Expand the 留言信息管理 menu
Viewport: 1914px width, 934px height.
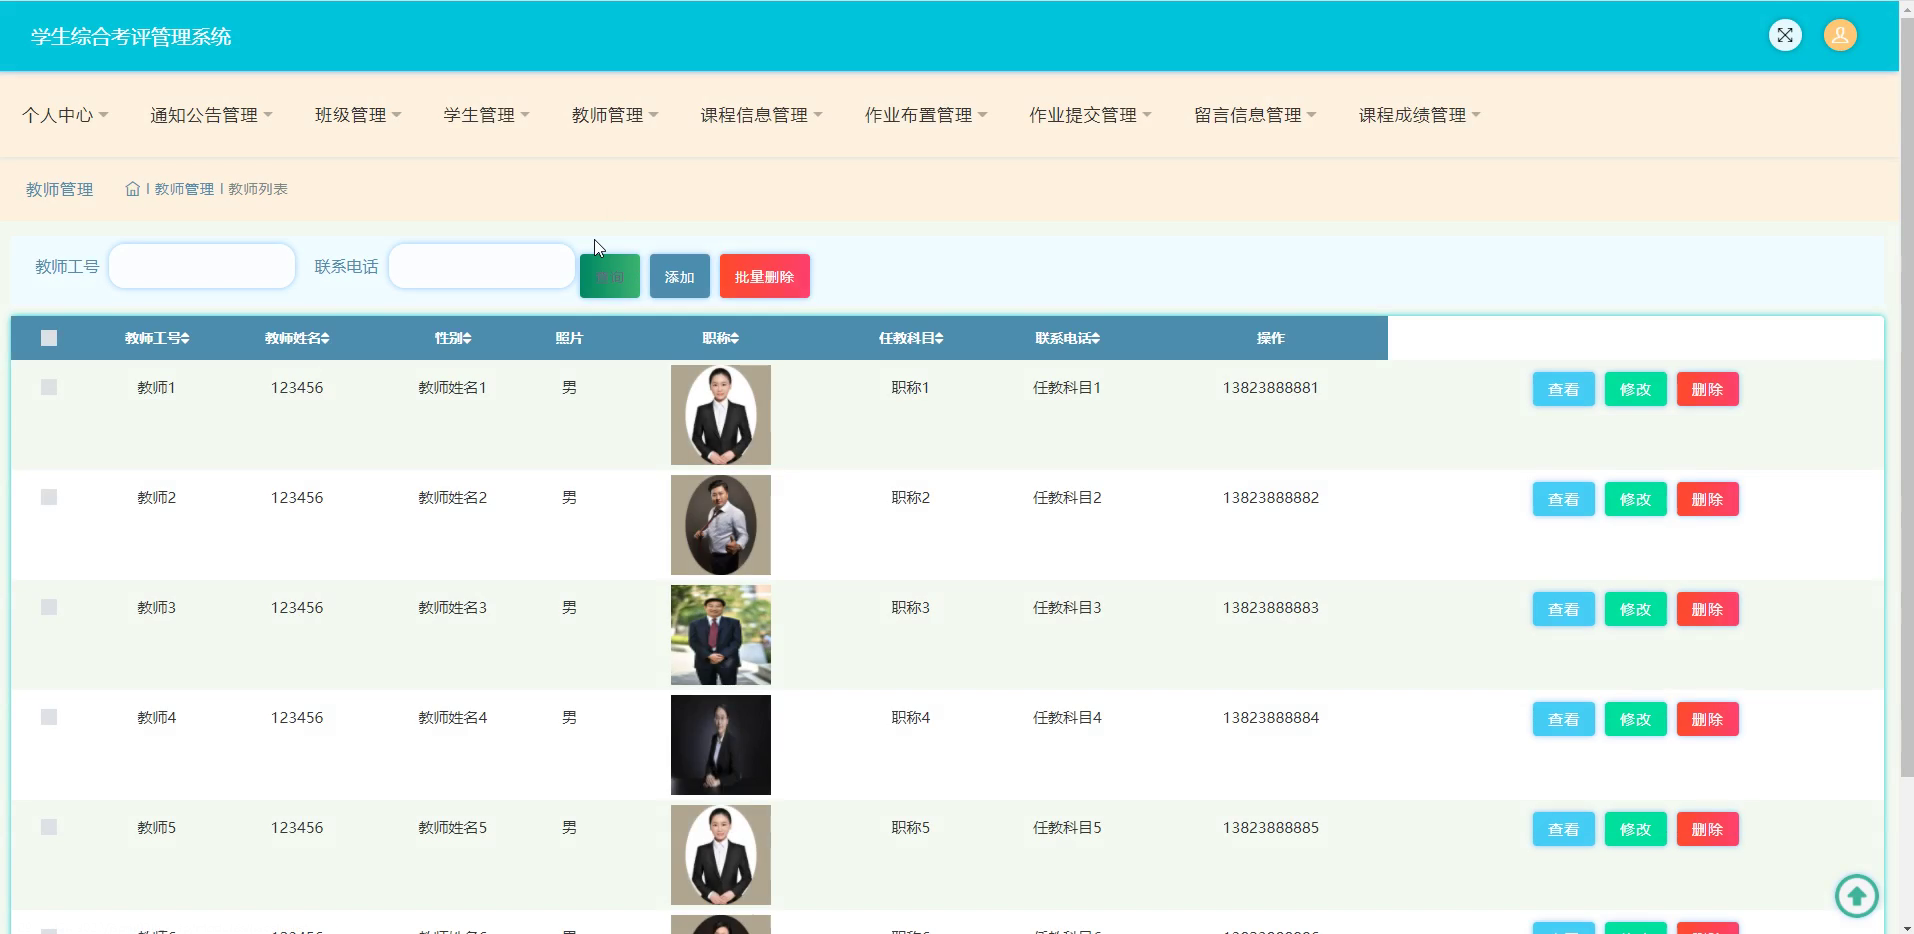[x=1255, y=115]
